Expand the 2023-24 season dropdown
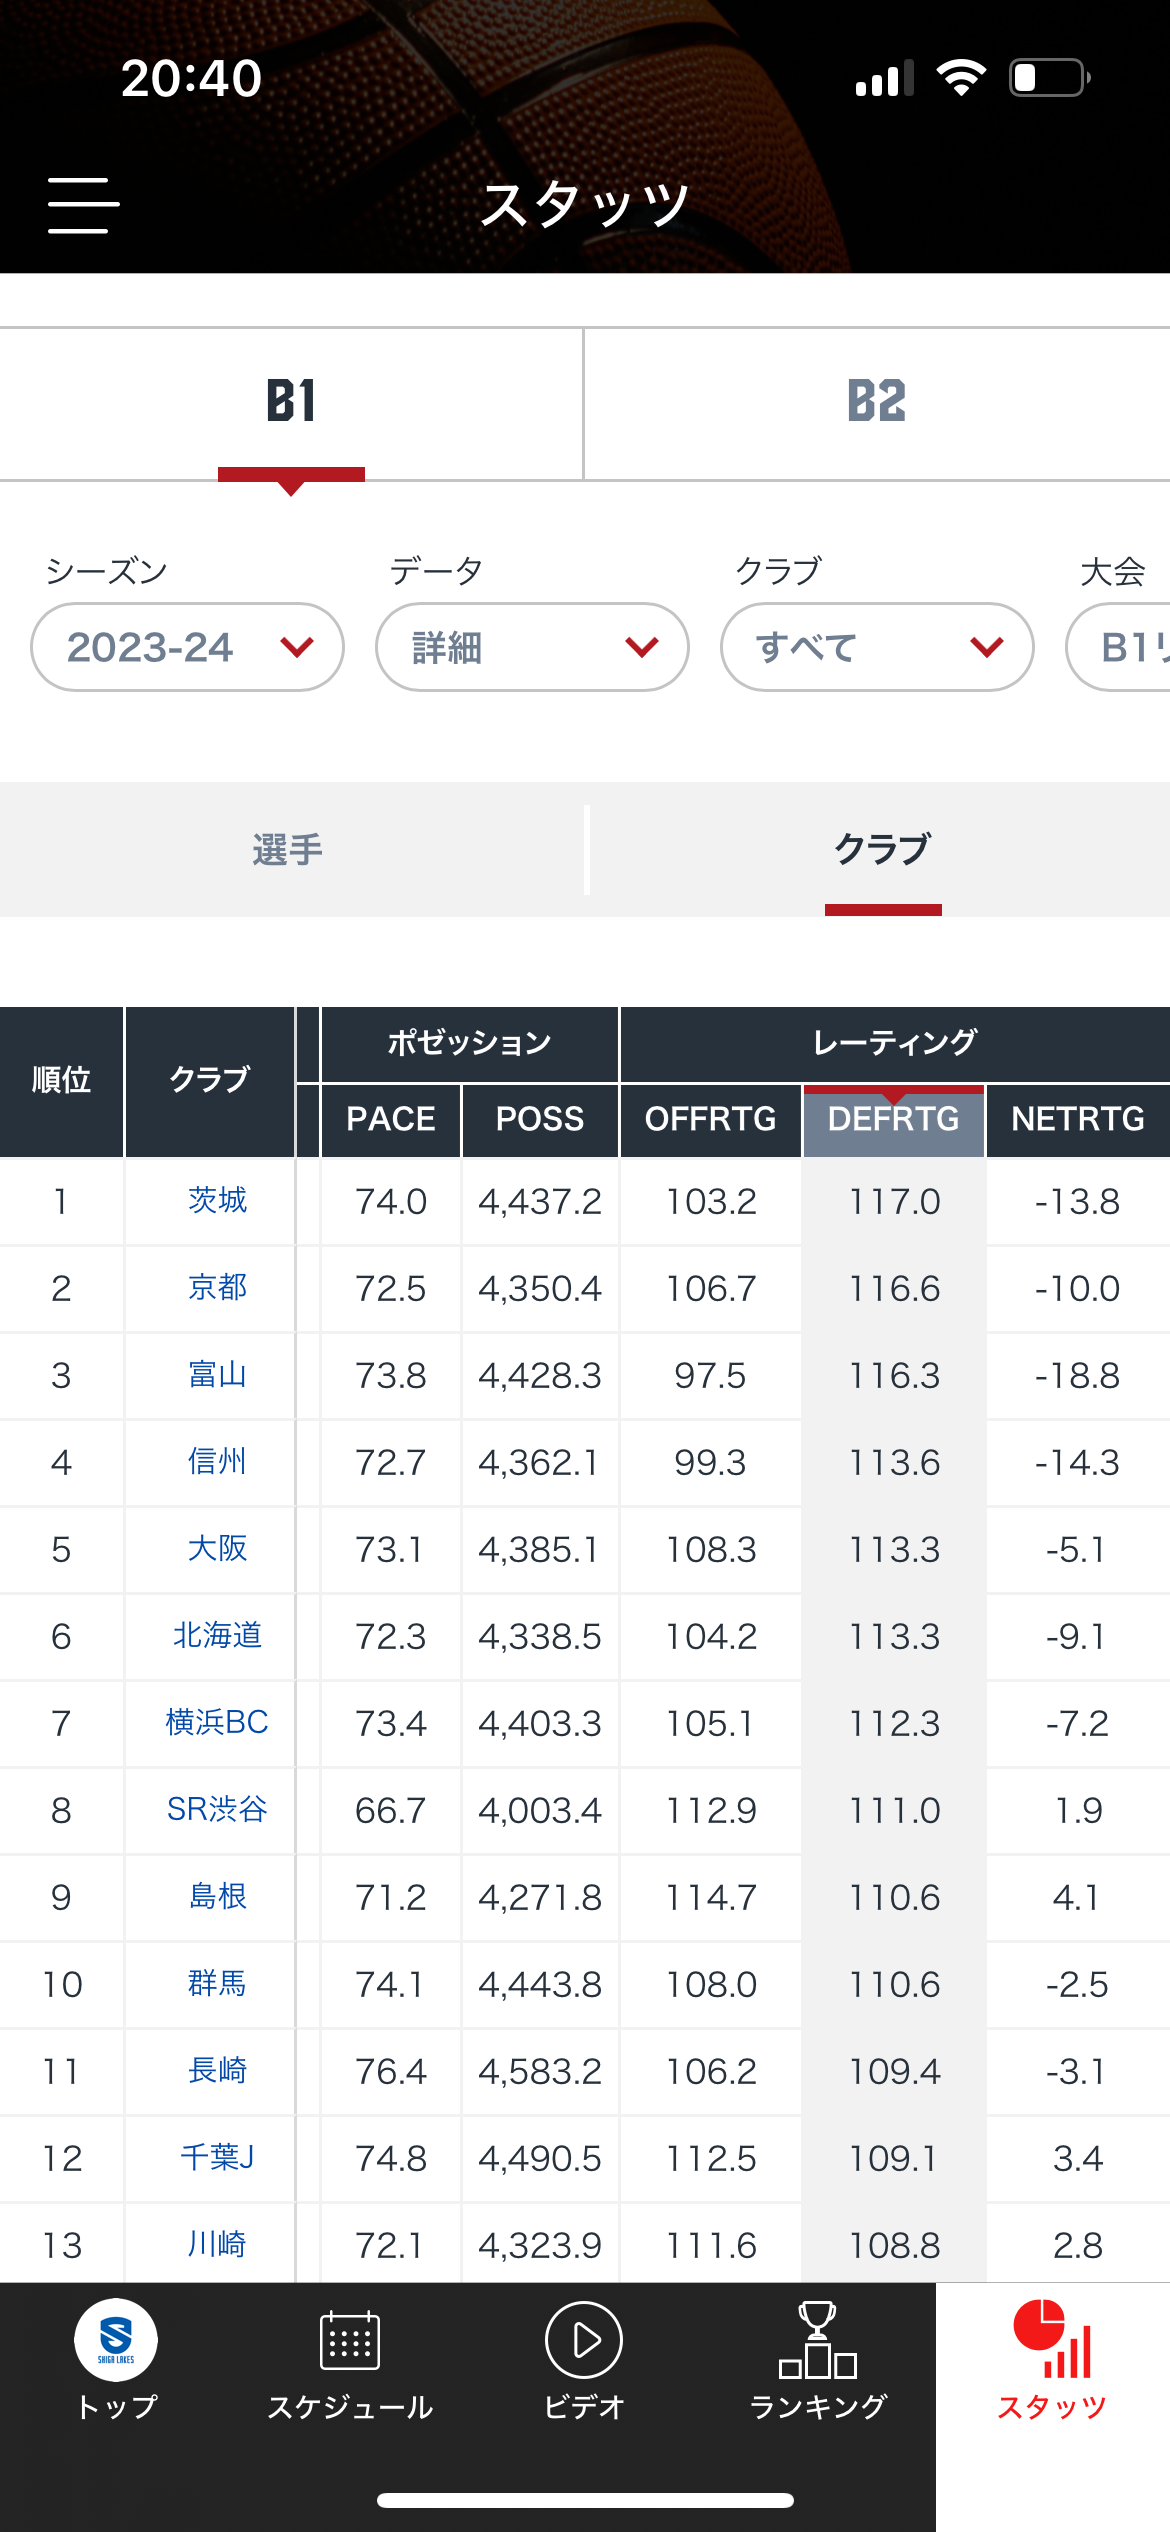 (x=187, y=647)
